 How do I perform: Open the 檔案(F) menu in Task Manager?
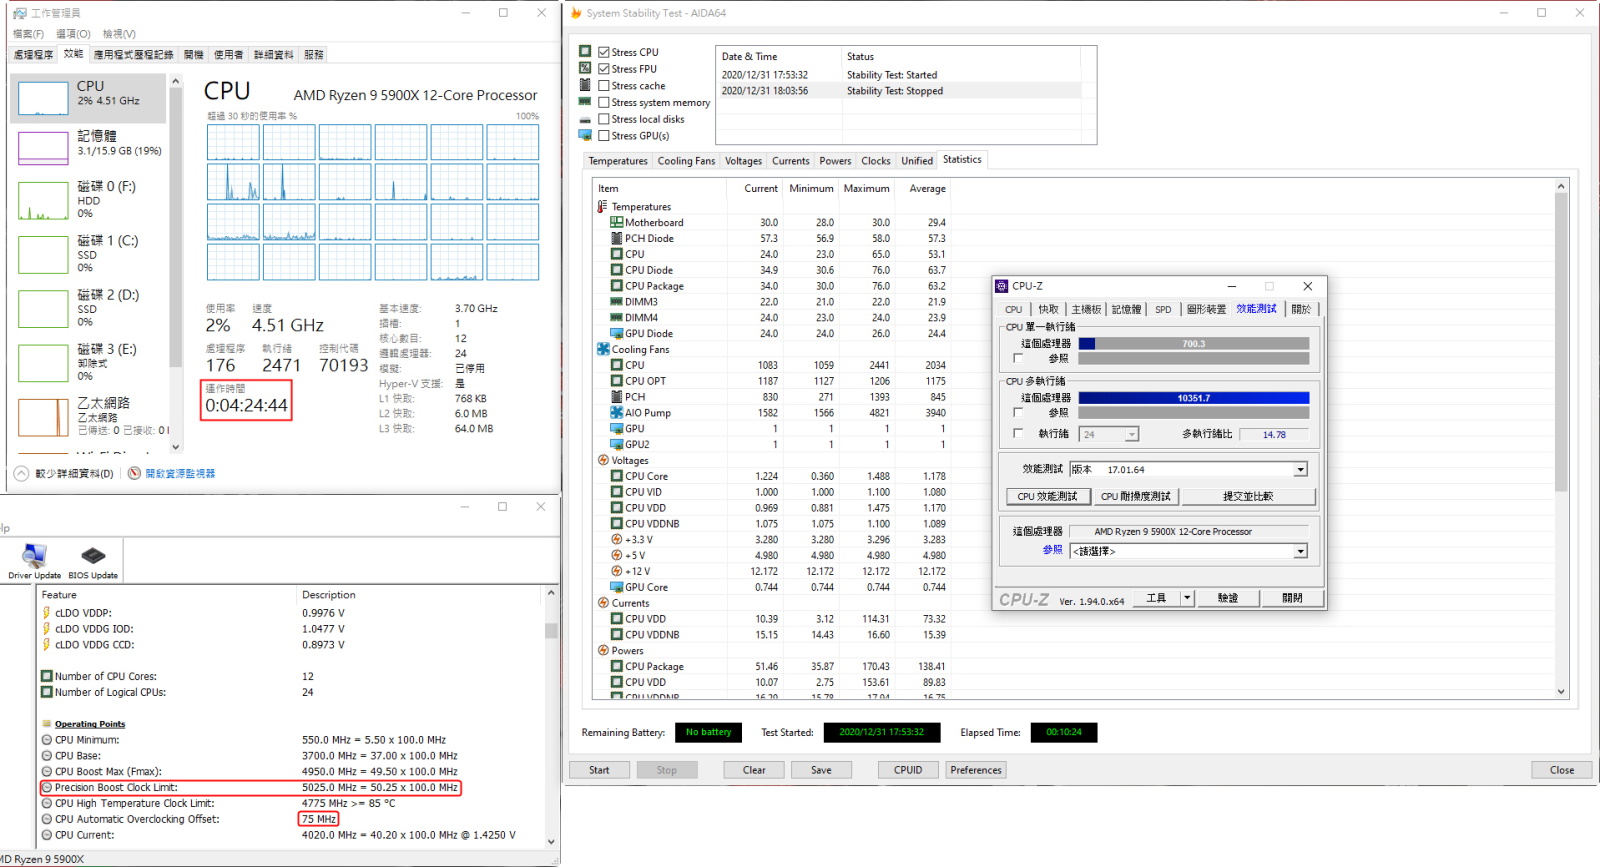pos(29,34)
